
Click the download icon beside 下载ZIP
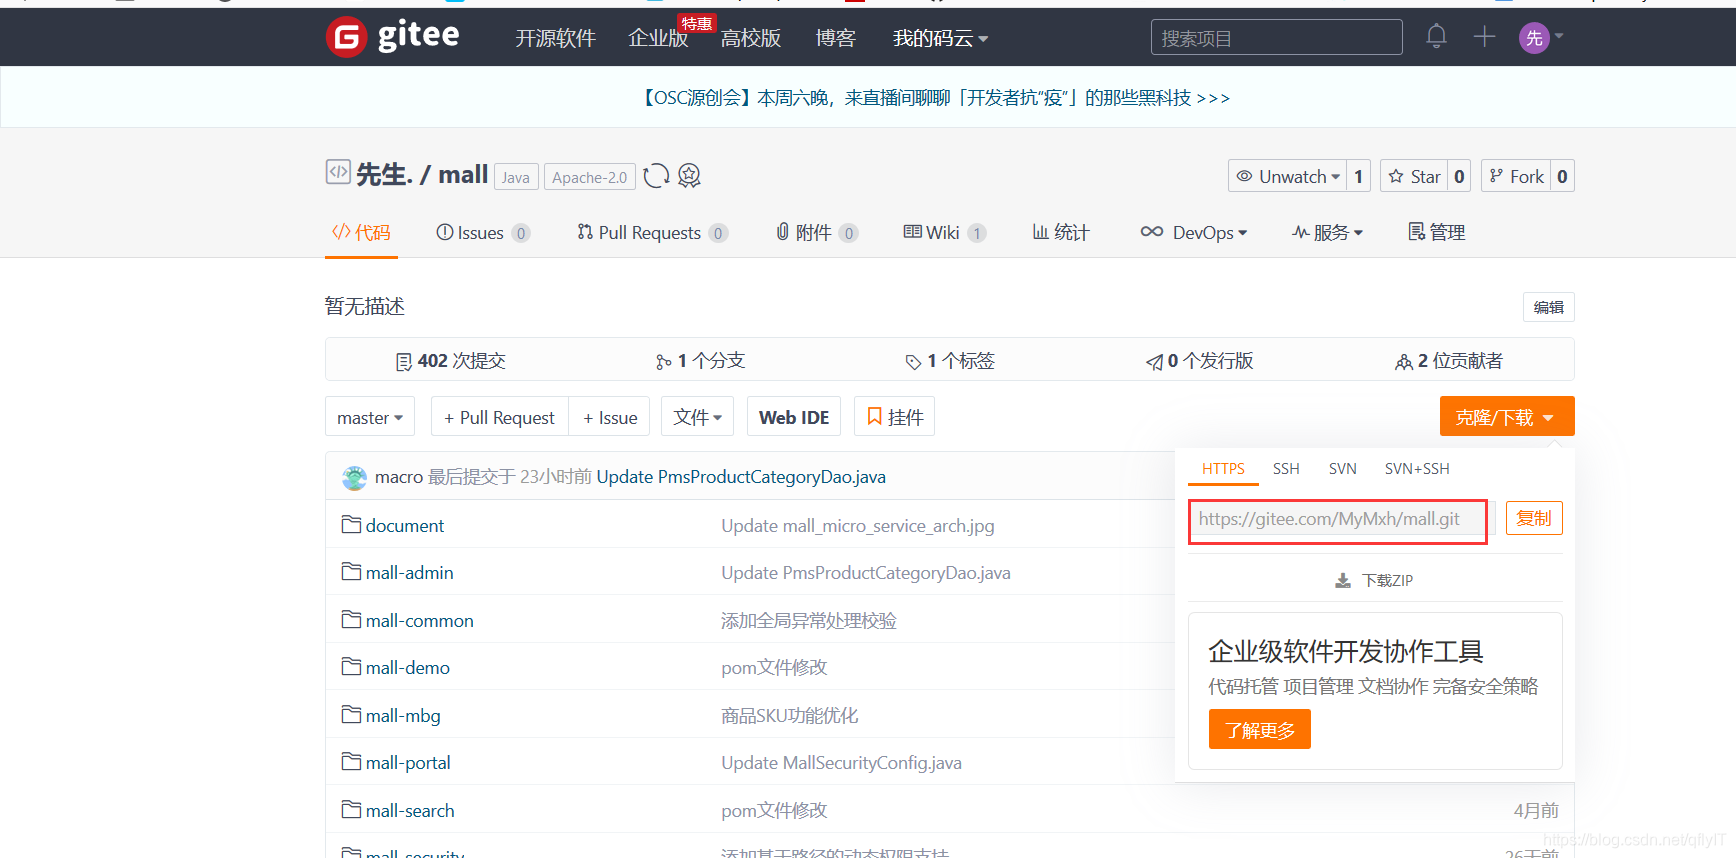[1343, 580]
